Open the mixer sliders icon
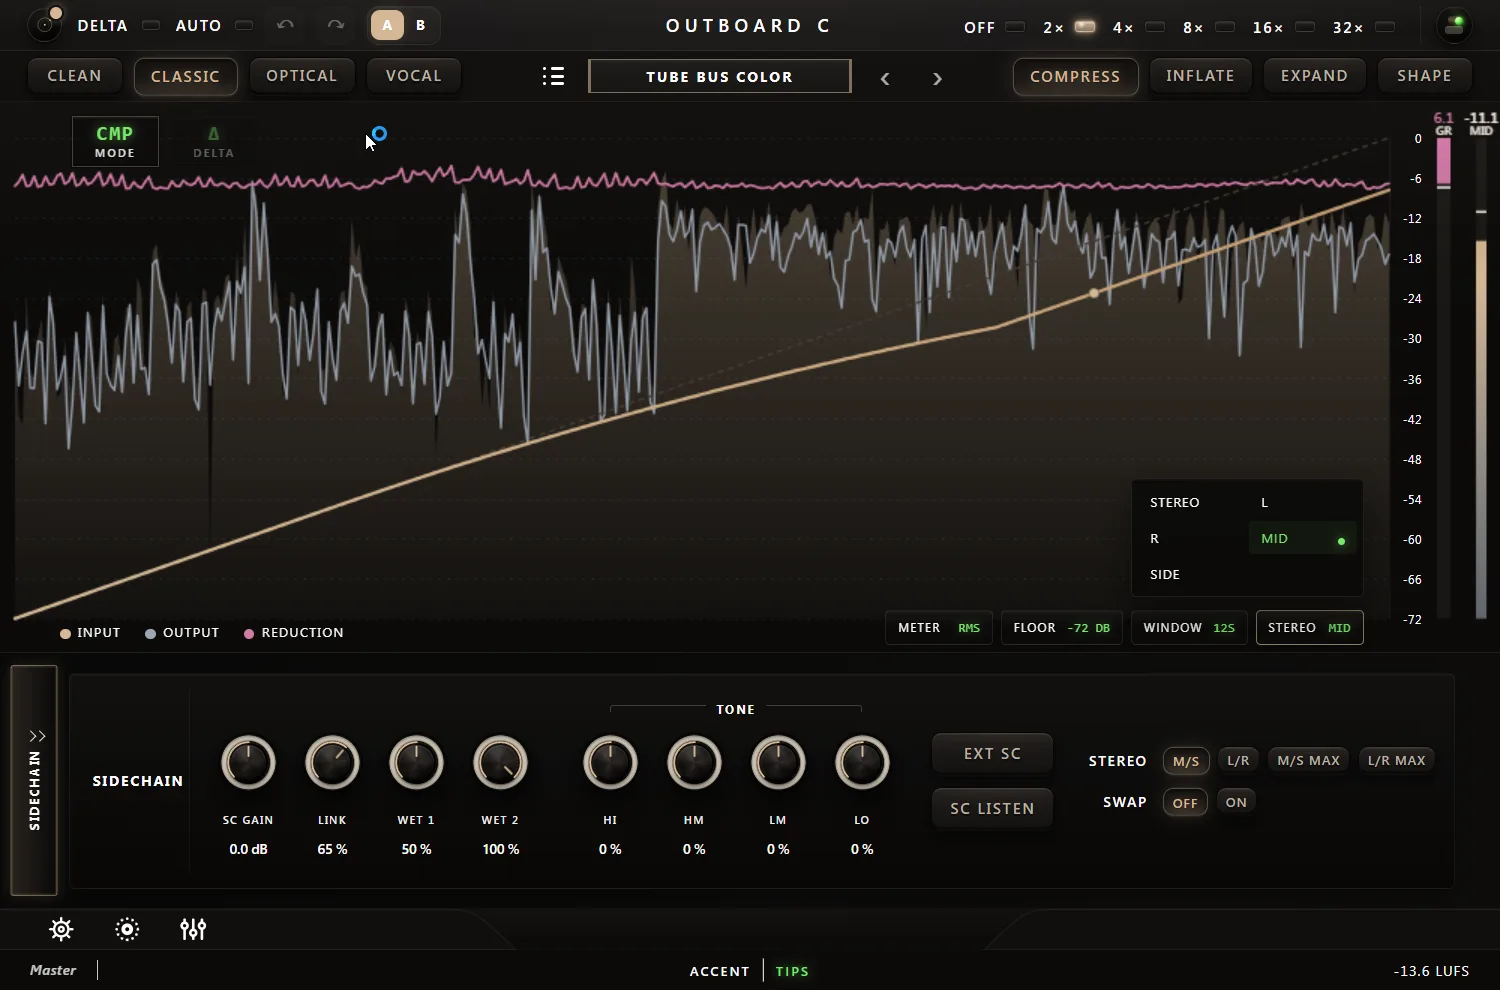The image size is (1500, 990). click(193, 929)
